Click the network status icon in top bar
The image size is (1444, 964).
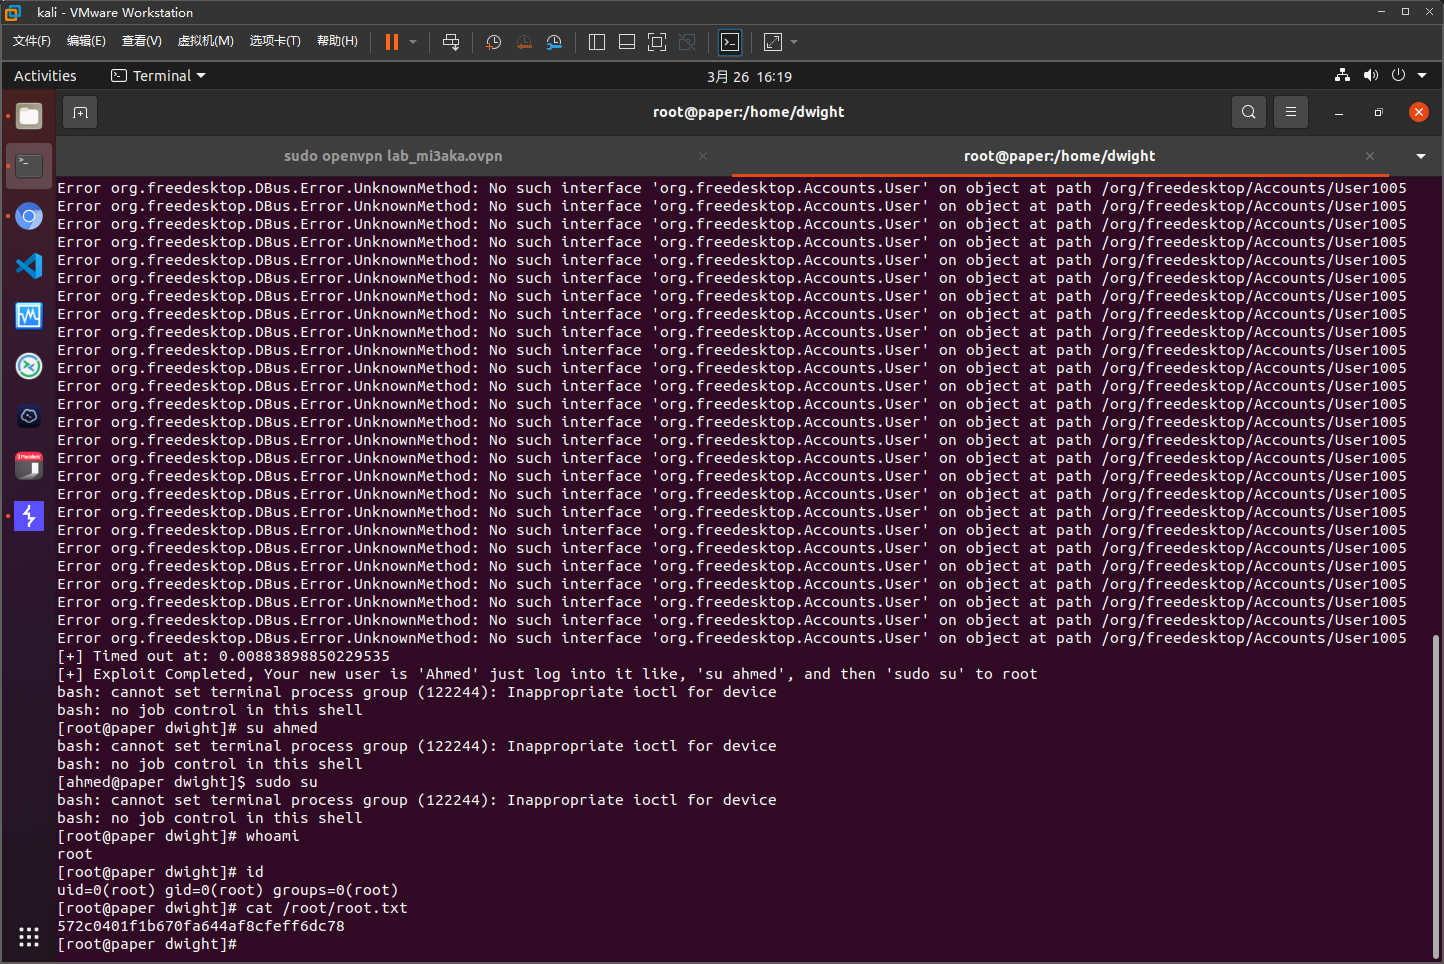(x=1342, y=75)
